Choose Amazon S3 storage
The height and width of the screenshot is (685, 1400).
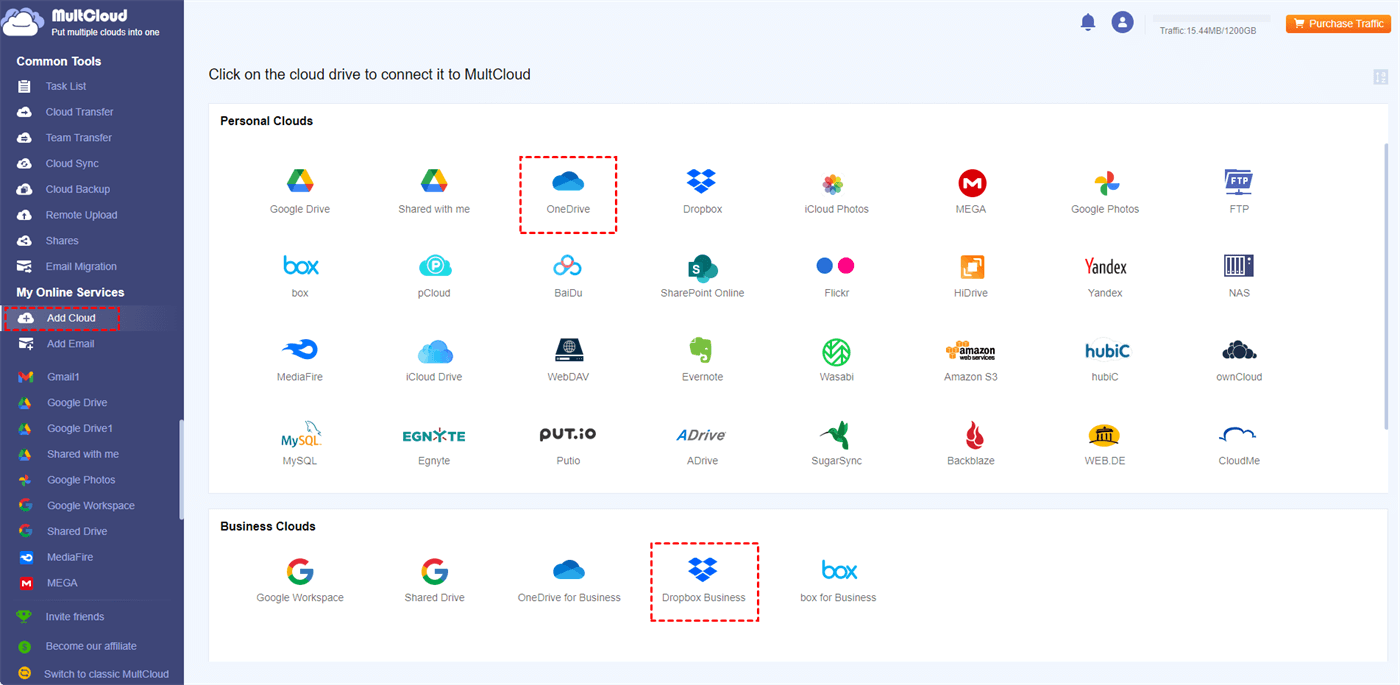tap(971, 360)
